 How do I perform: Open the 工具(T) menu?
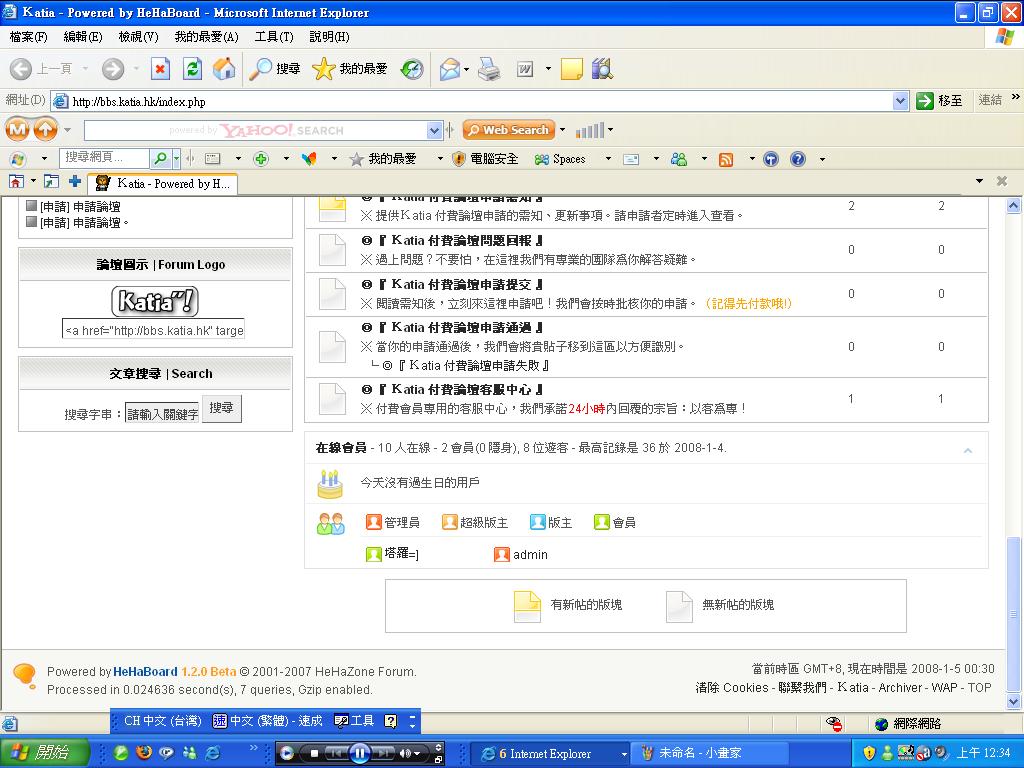[x=274, y=37]
